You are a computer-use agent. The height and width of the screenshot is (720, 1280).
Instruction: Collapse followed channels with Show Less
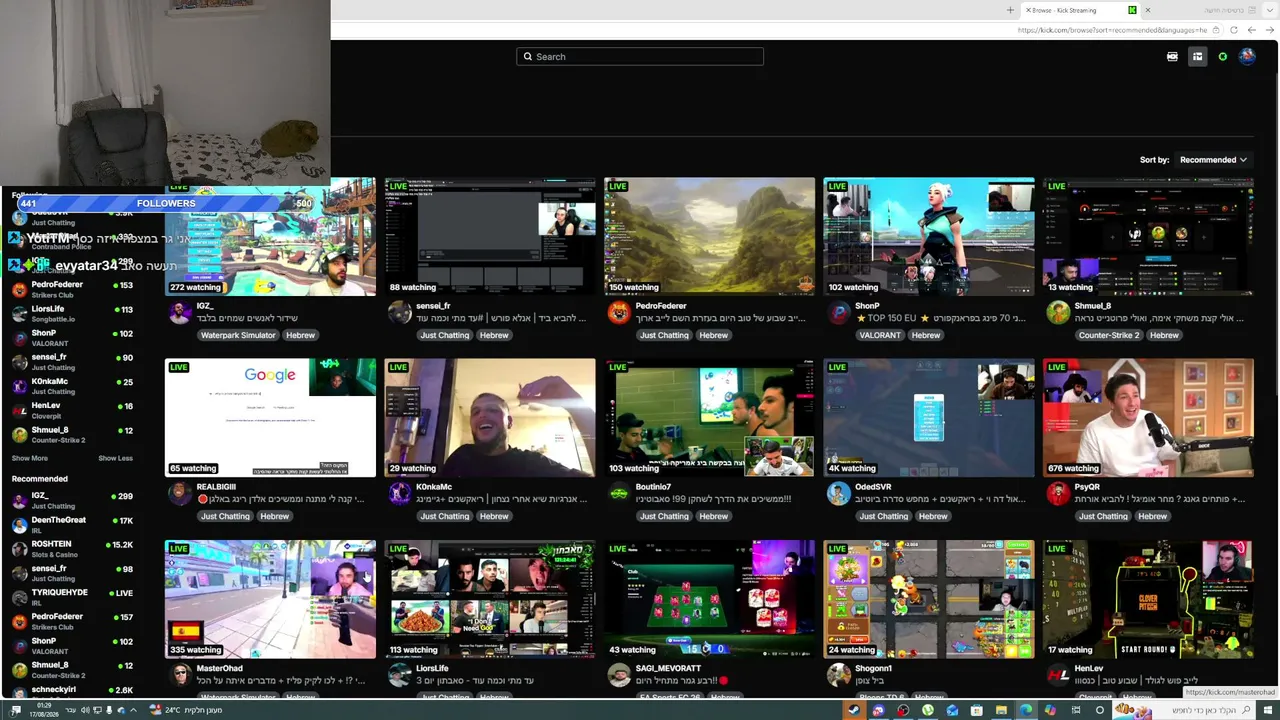115,458
